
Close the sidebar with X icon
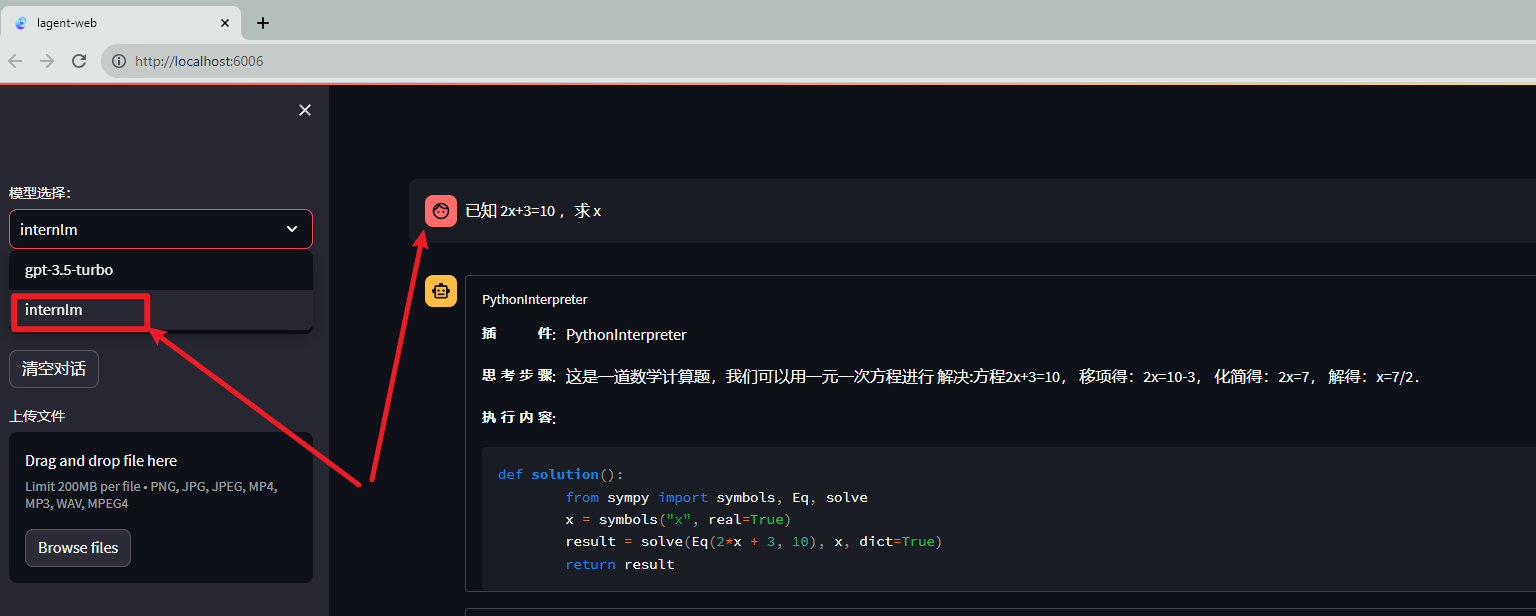point(305,110)
